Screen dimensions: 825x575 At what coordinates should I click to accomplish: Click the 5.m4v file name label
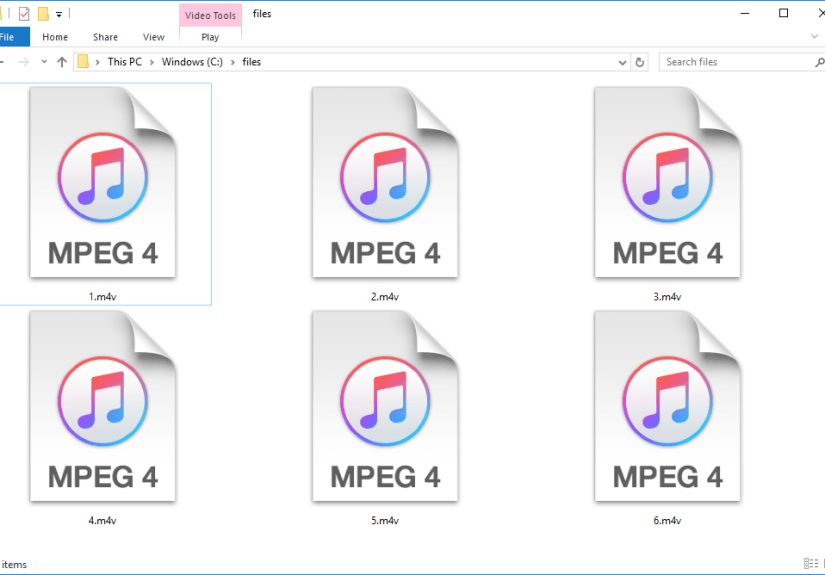coord(385,521)
